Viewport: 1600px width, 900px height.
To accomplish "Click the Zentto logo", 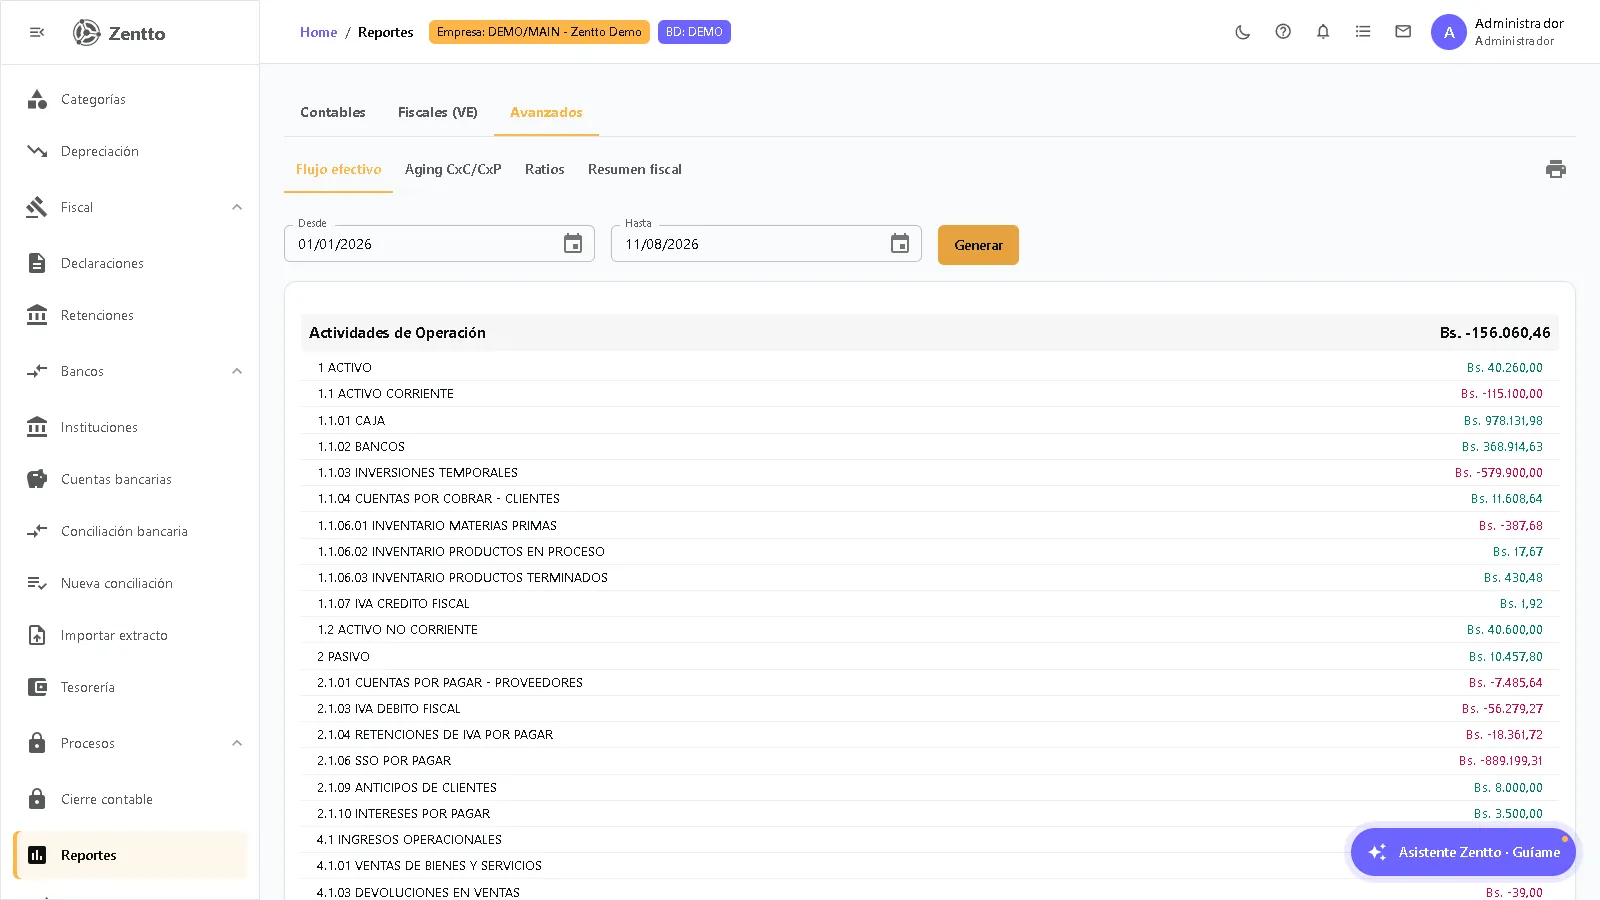I will (x=119, y=33).
